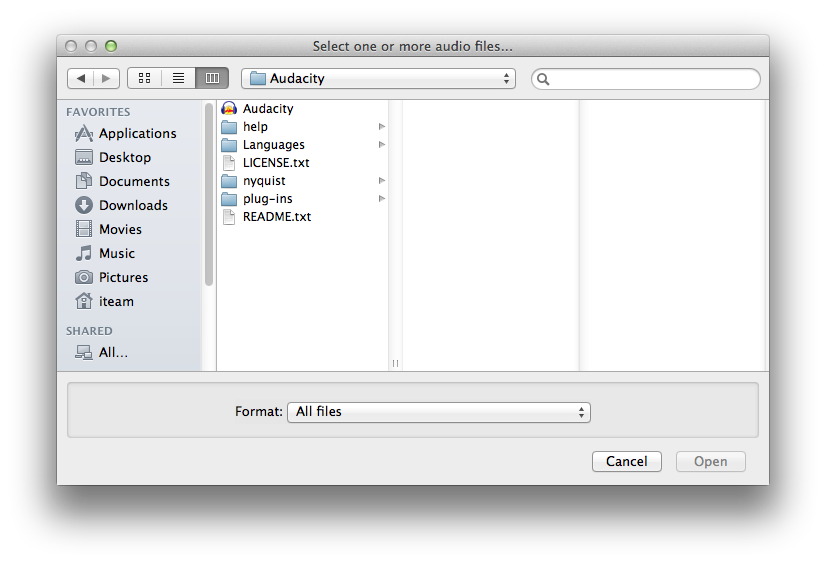
Task: Select the nyquist folder name
Action: (264, 181)
